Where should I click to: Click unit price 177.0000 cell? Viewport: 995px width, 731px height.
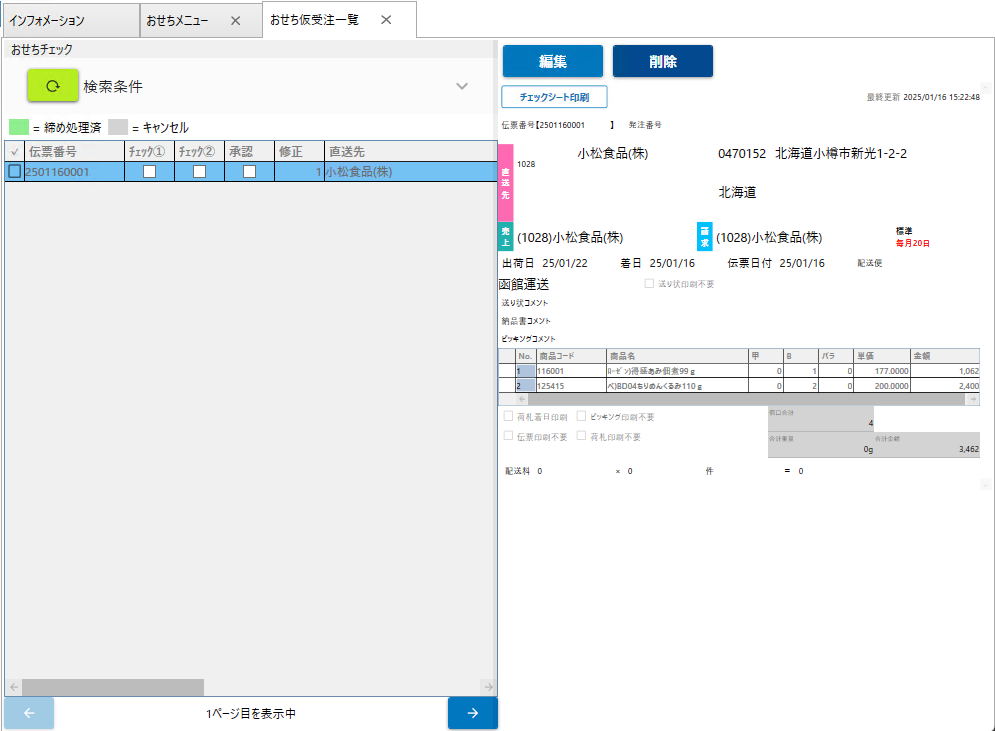(x=881, y=371)
